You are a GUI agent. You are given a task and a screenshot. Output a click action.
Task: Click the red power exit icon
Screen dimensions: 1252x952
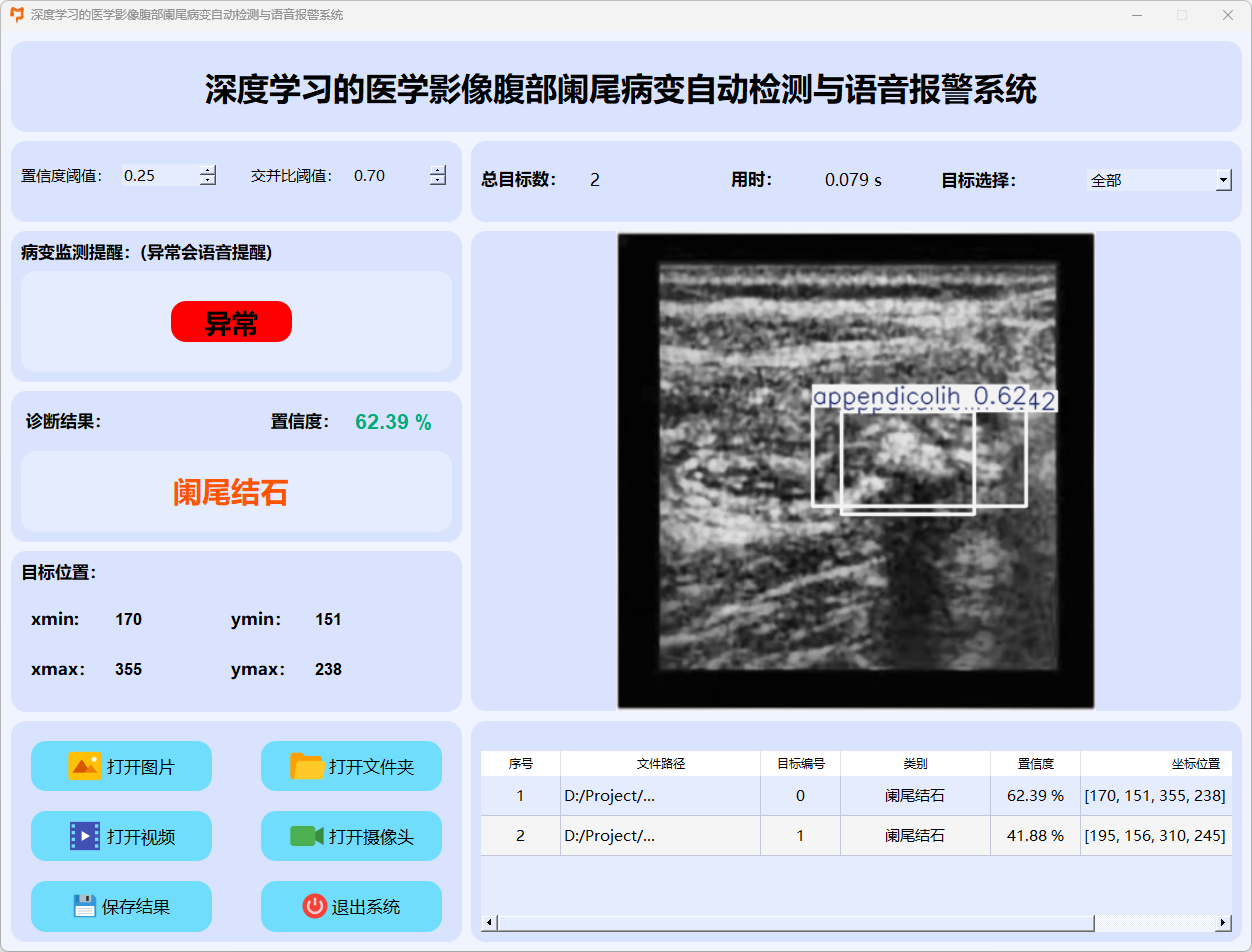[314, 906]
